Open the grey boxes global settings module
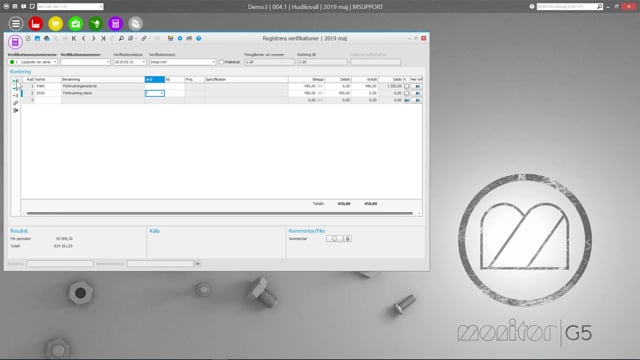Viewport: 640px width, 360px height. (x=136, y=24)
